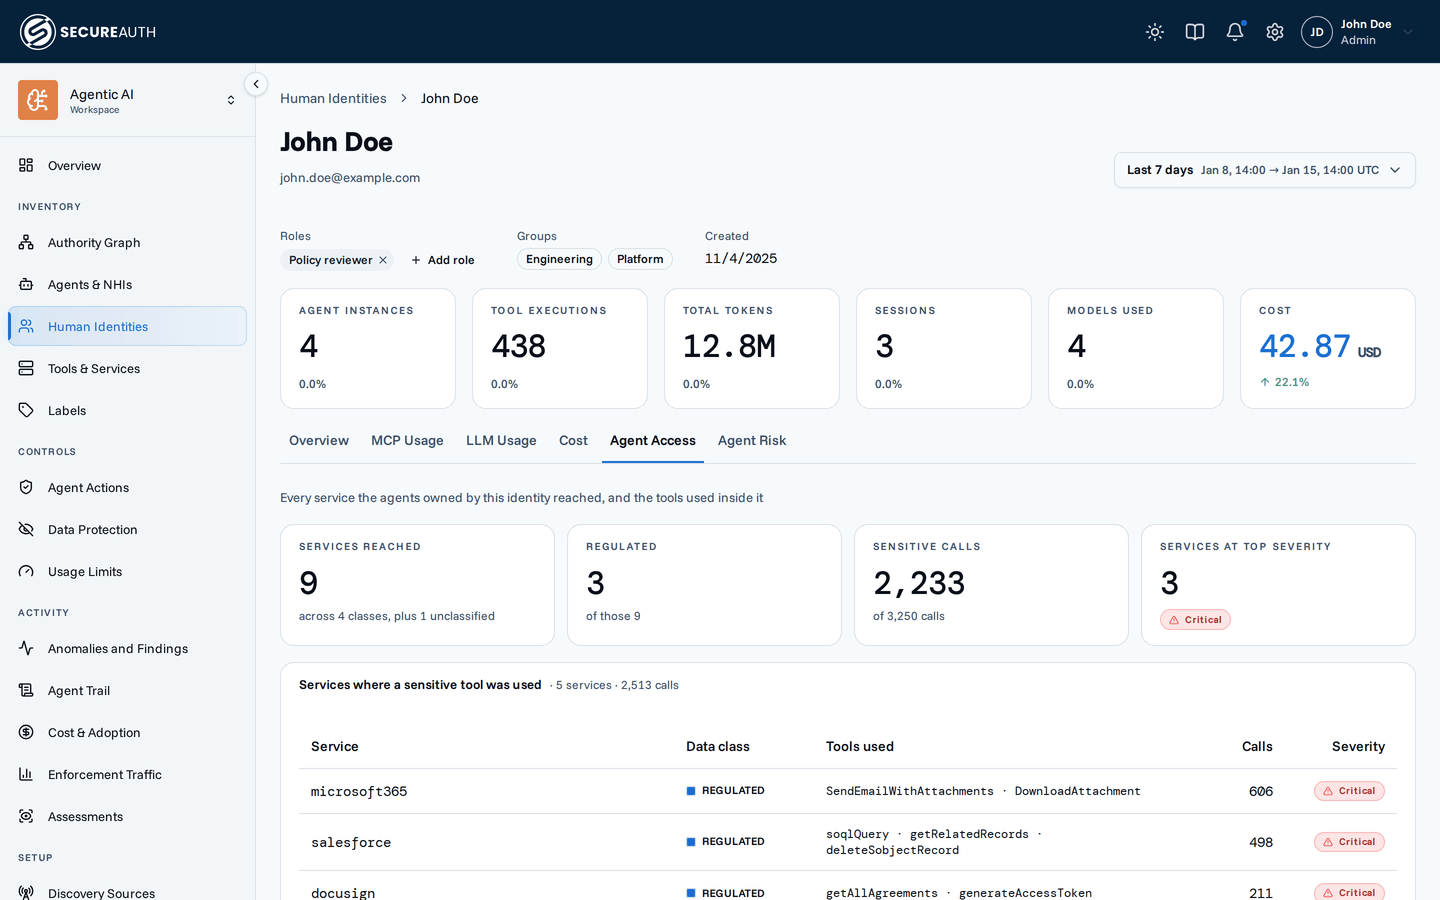
Task: Click the Human Identities breadcrumb link
Action: pyautogui.click(x=333, y=98)
